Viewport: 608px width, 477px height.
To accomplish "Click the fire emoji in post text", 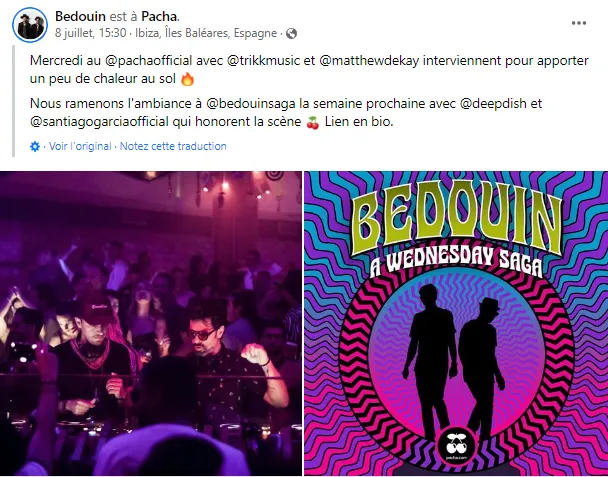I will tap(187, 79).
